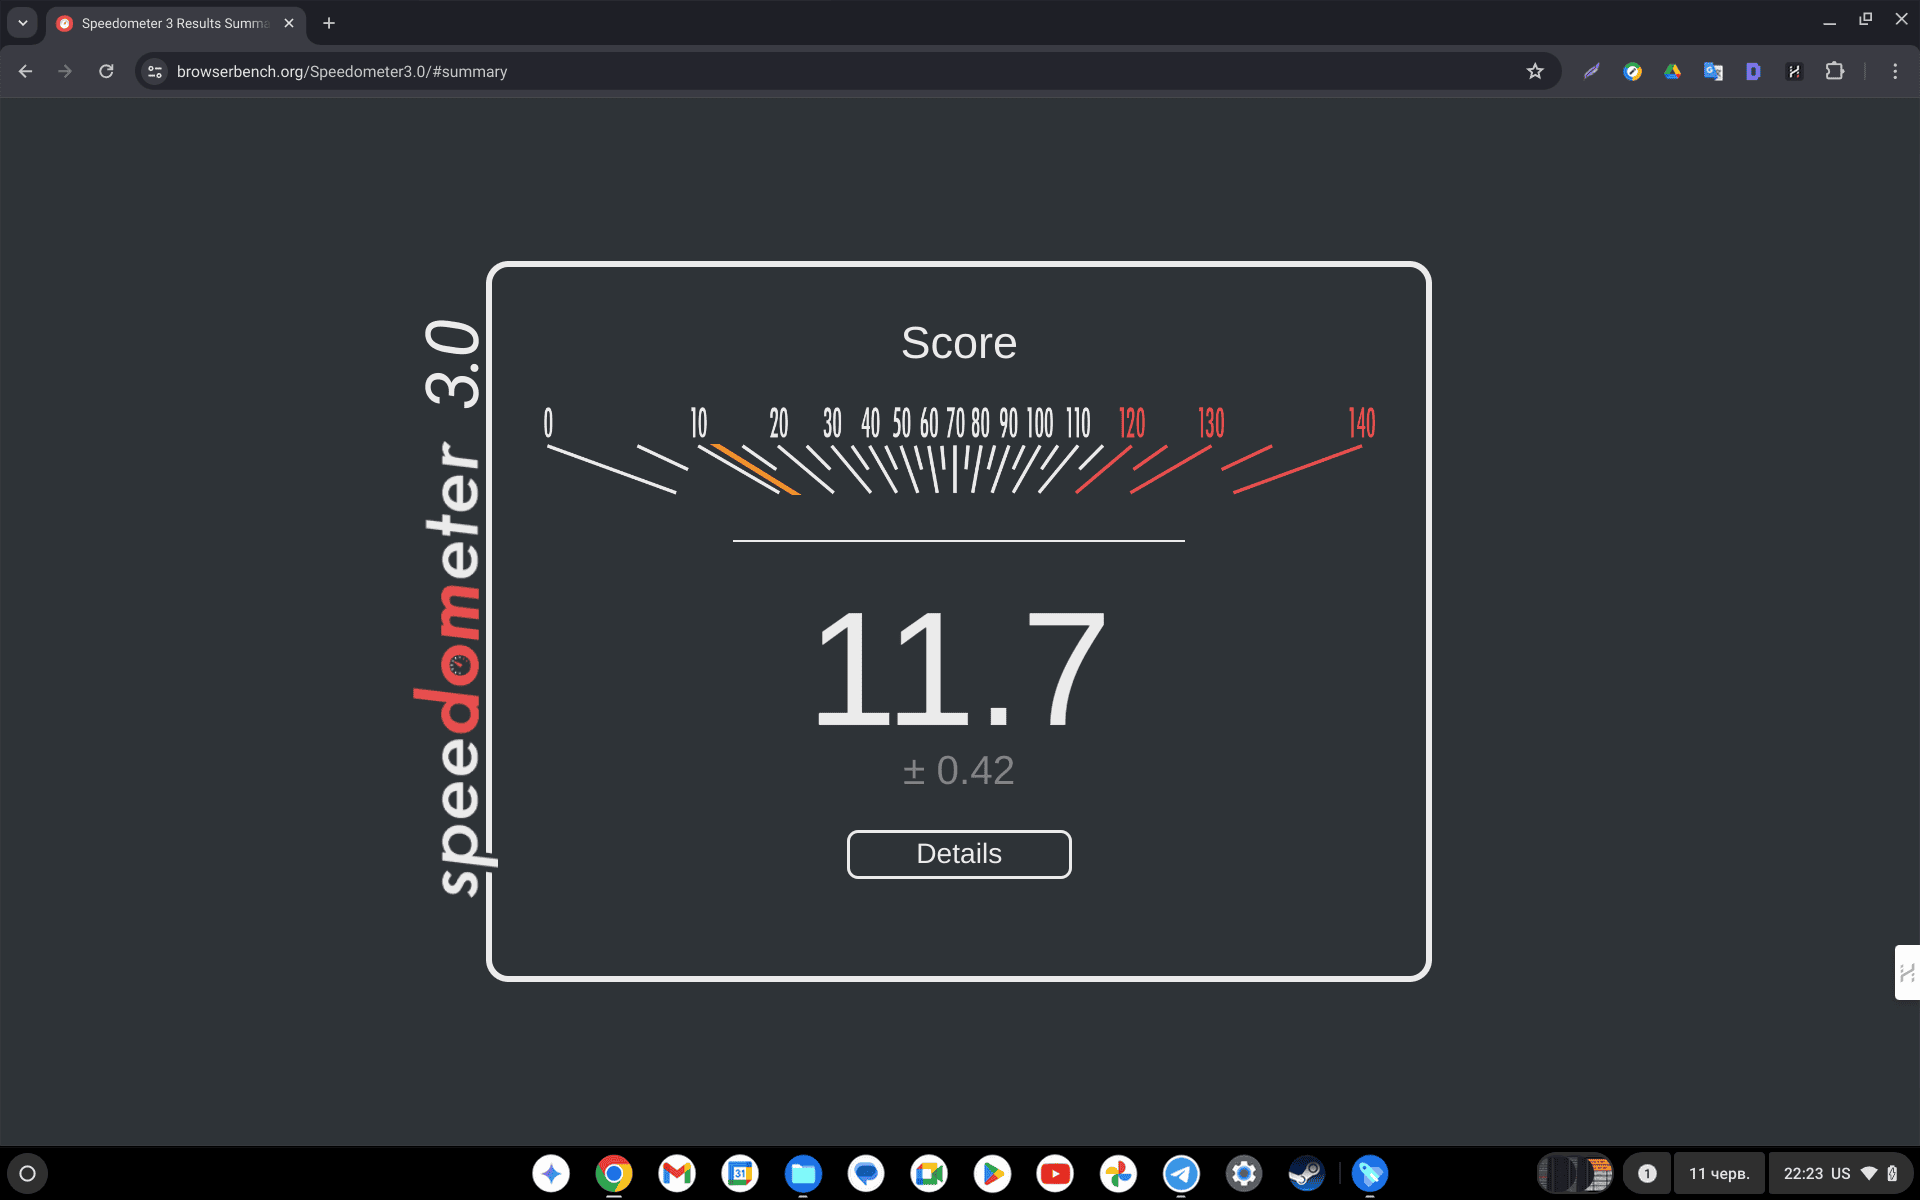Image resolution: width=1920 pixels, height=1200 pixels.
Task: Open Gmail from the shelf
Action: [677, 1173]
